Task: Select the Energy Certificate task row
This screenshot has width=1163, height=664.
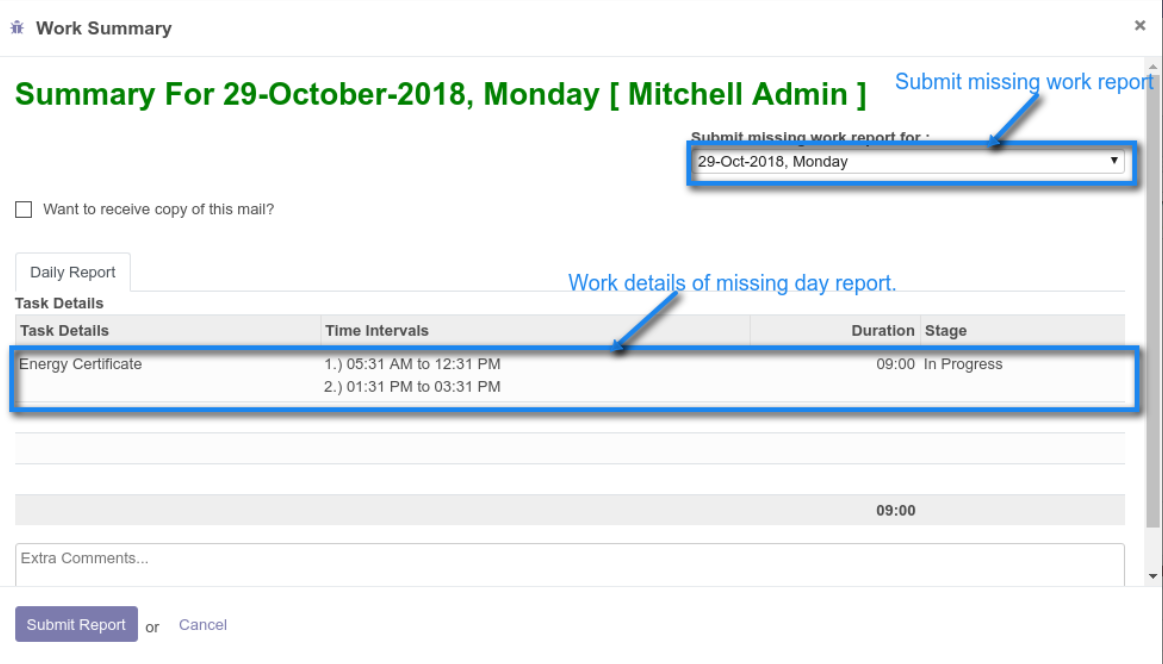Action: coord(81,365)
